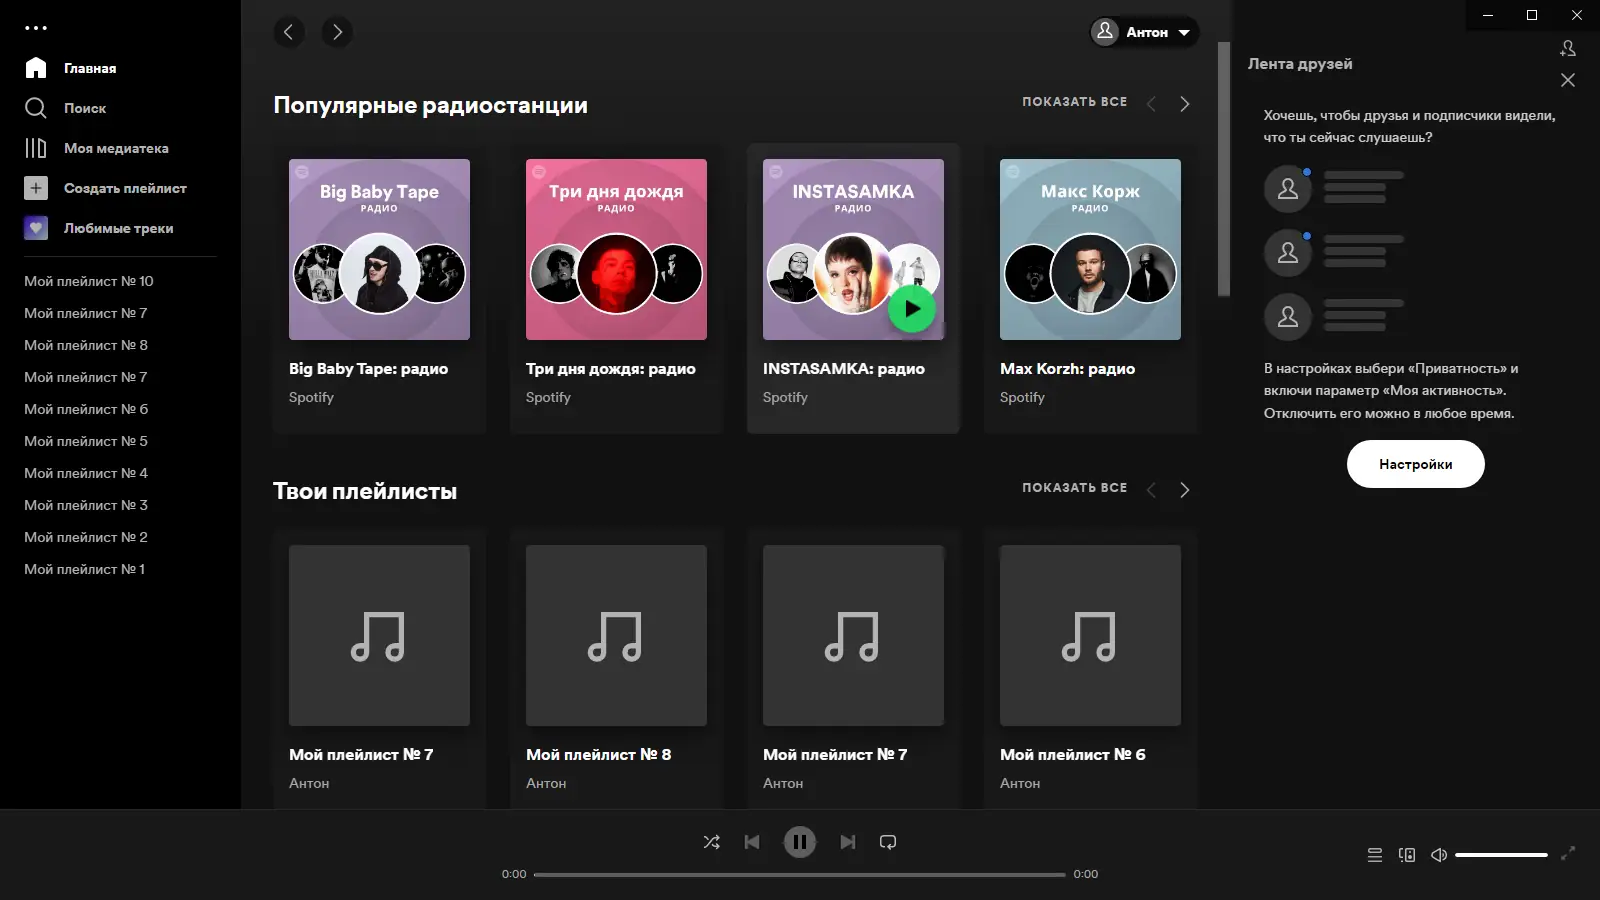This screenshot has height=900, width=1600.
Task: Play INSTASAMKA radio with green play button
Action: [912, 309]
